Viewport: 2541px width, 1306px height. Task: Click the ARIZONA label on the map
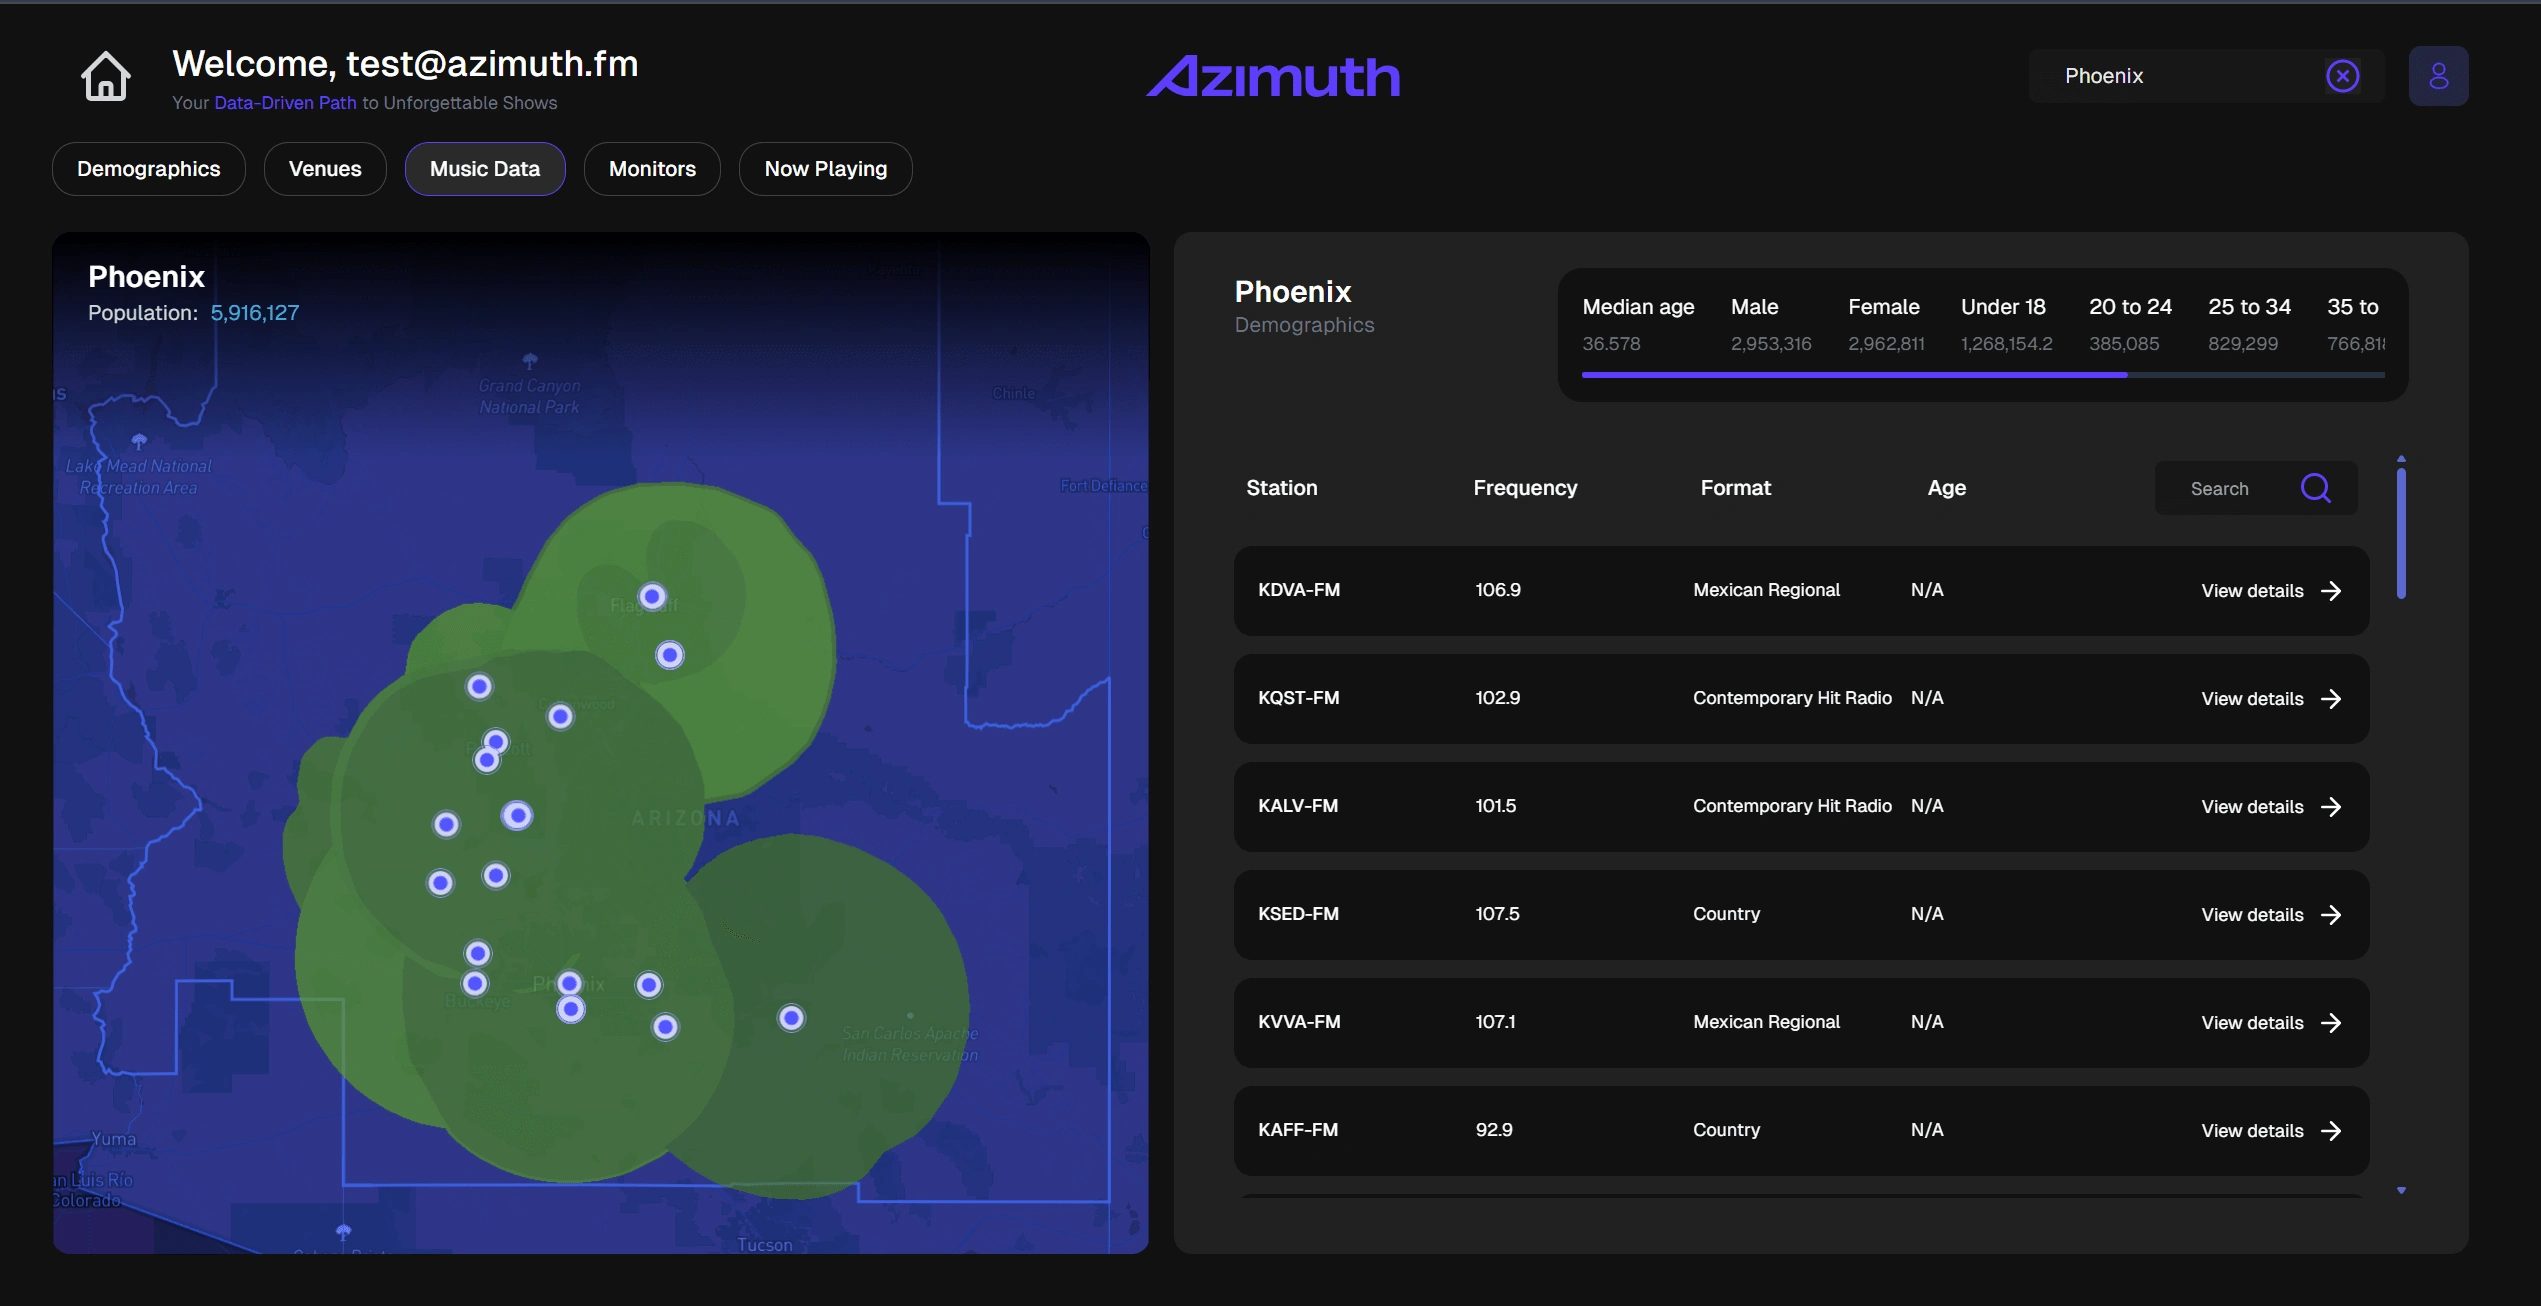click(x=686, y=818)
